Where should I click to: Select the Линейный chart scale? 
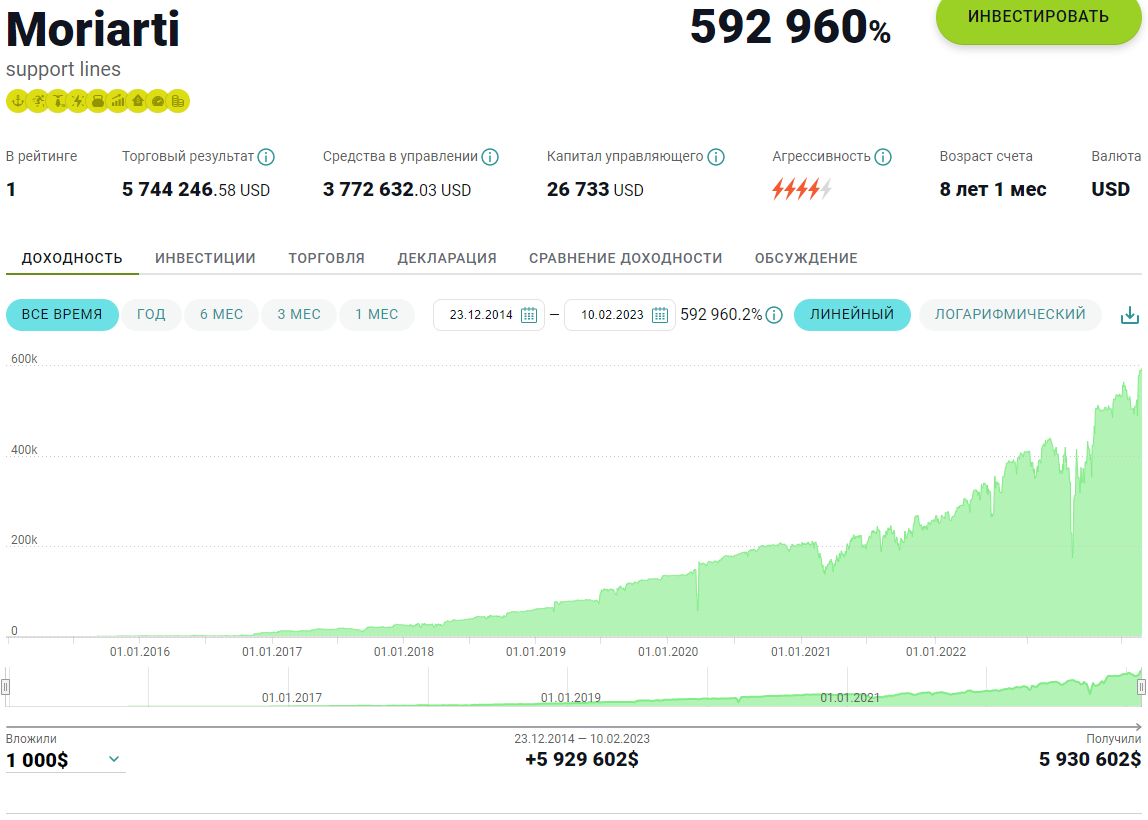point(851,314)
